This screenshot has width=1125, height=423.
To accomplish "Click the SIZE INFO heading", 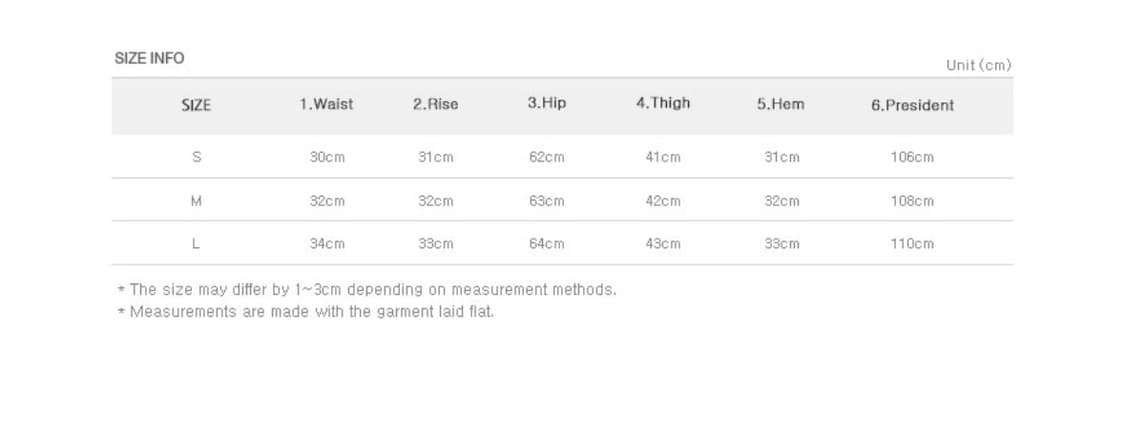I will click(149, 58).
